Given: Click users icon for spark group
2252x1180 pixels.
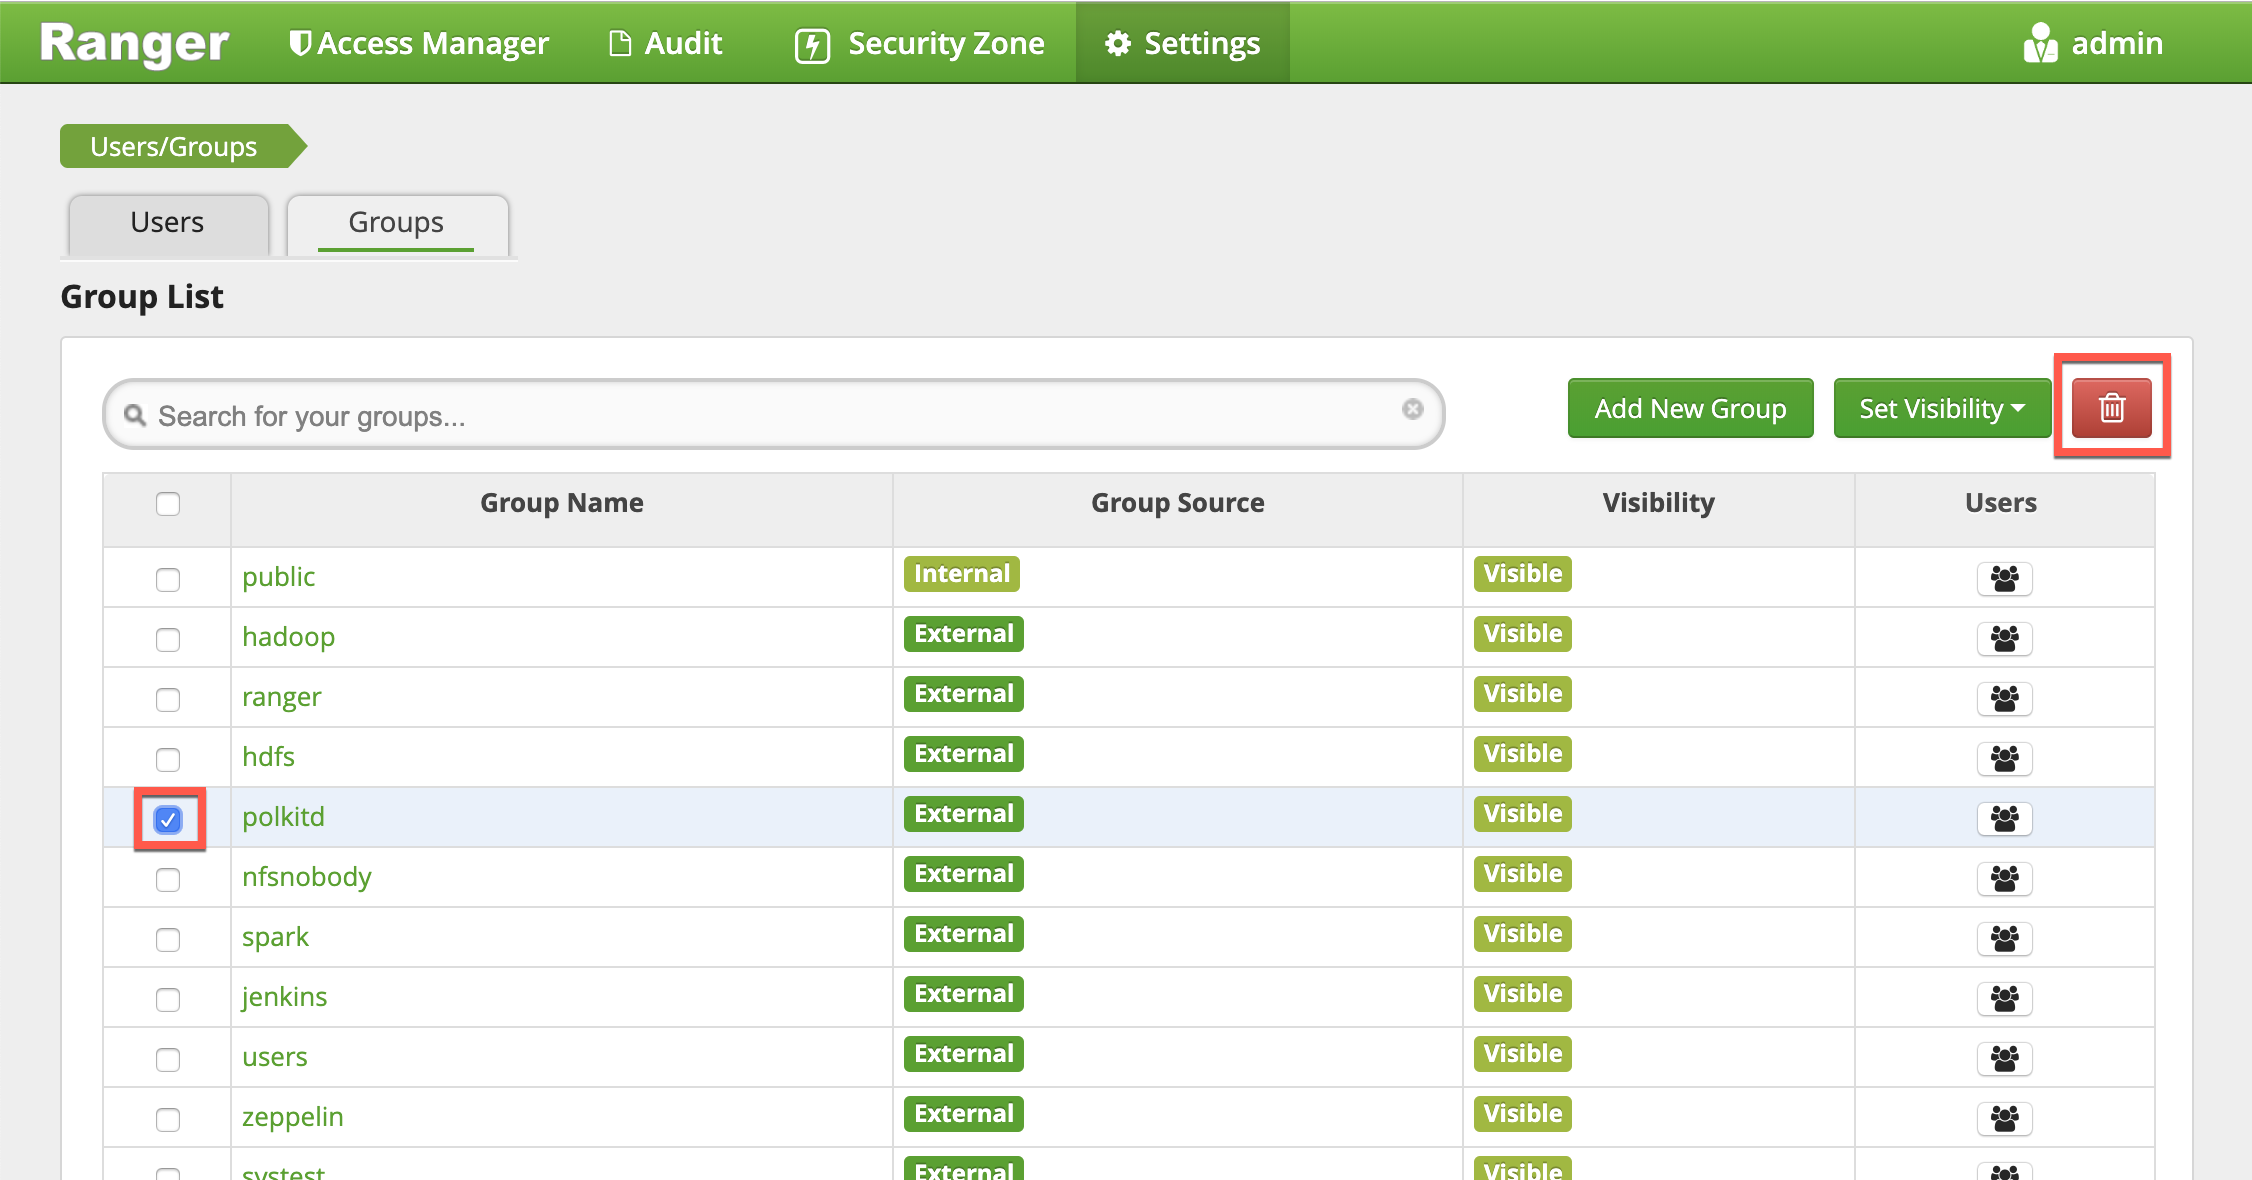Looking at the screenshot, I should tap(2004, 938).
